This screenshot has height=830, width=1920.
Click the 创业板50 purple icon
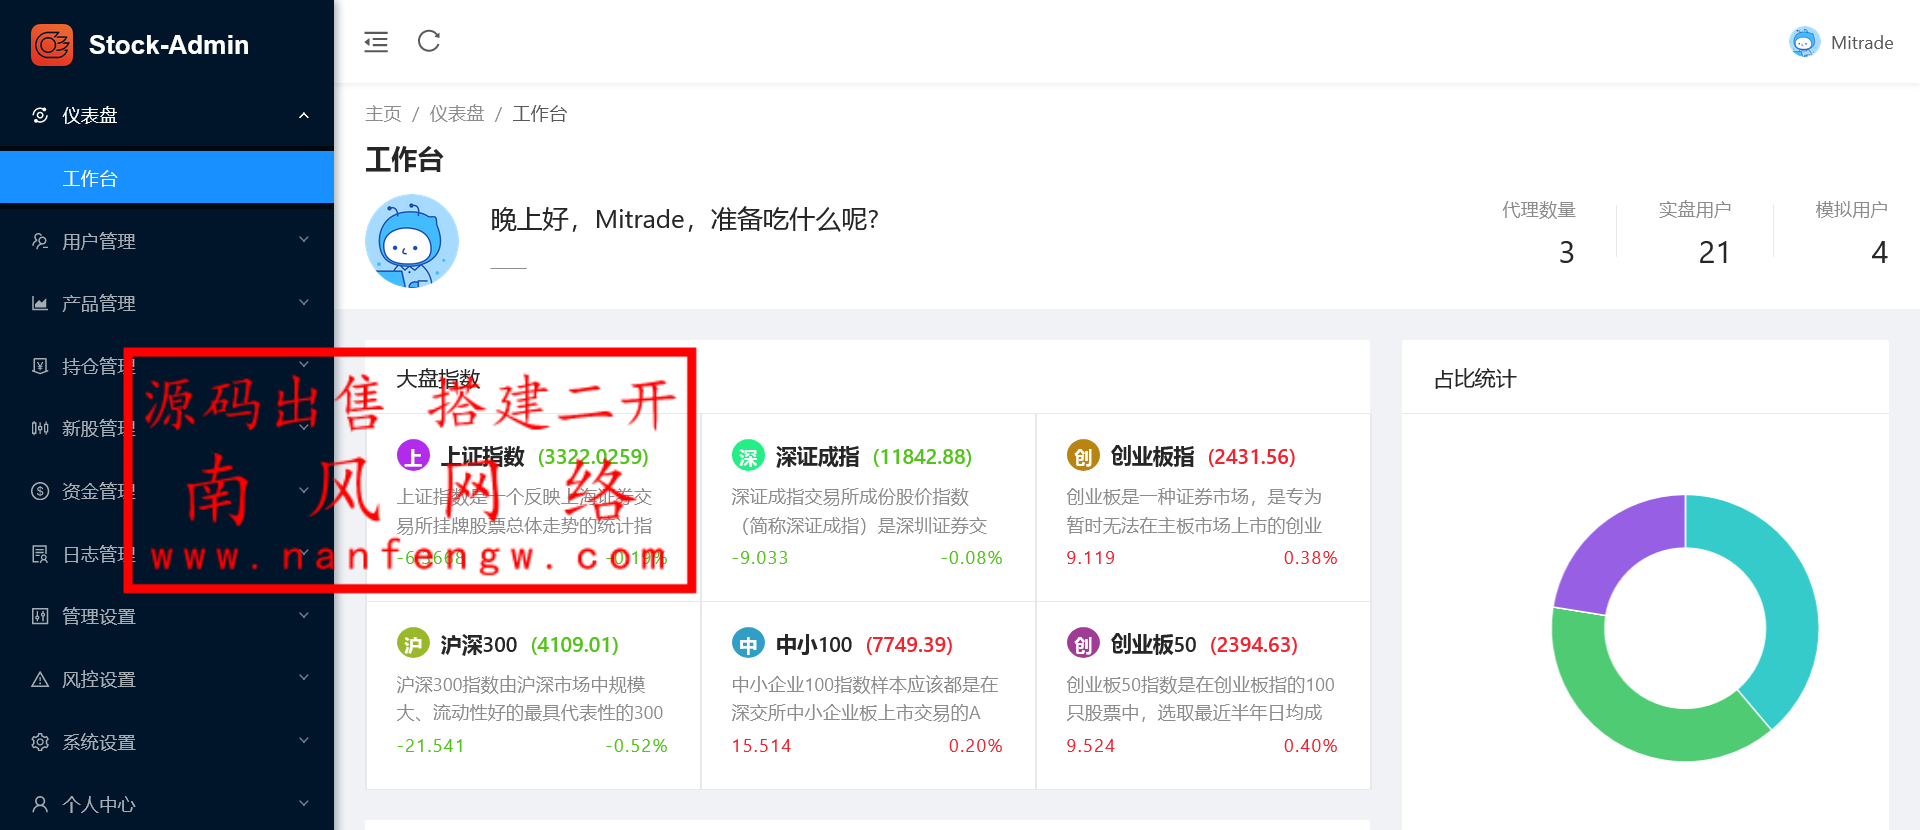click(1083, 644)
